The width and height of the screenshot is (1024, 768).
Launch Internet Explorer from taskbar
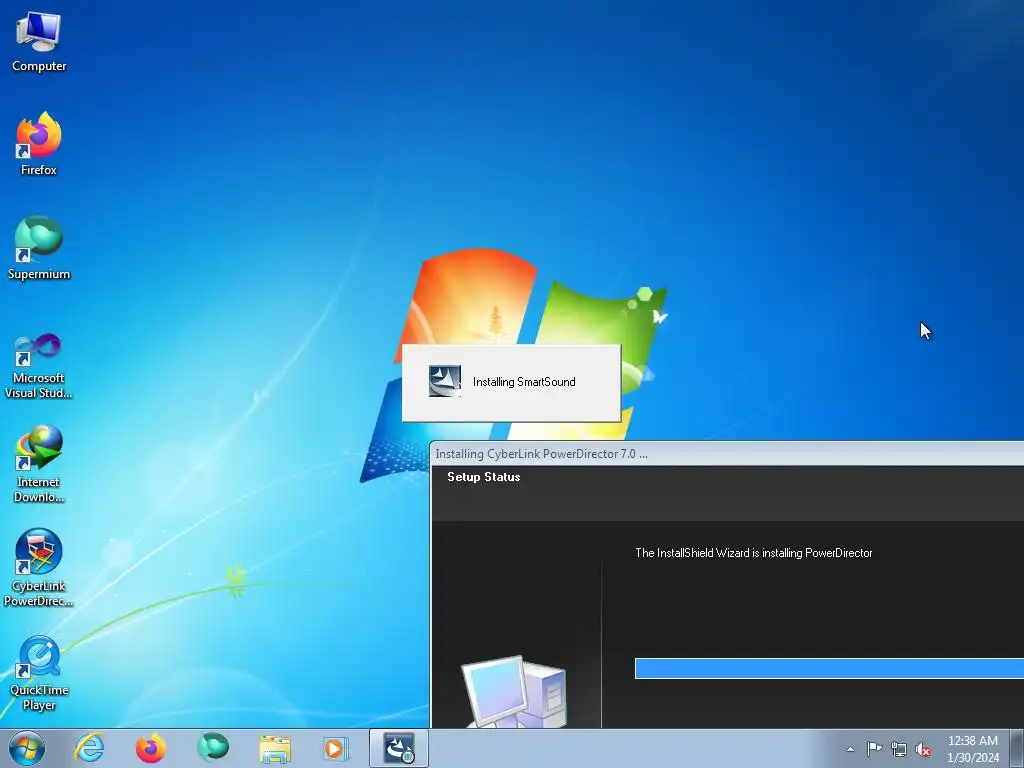89,748
